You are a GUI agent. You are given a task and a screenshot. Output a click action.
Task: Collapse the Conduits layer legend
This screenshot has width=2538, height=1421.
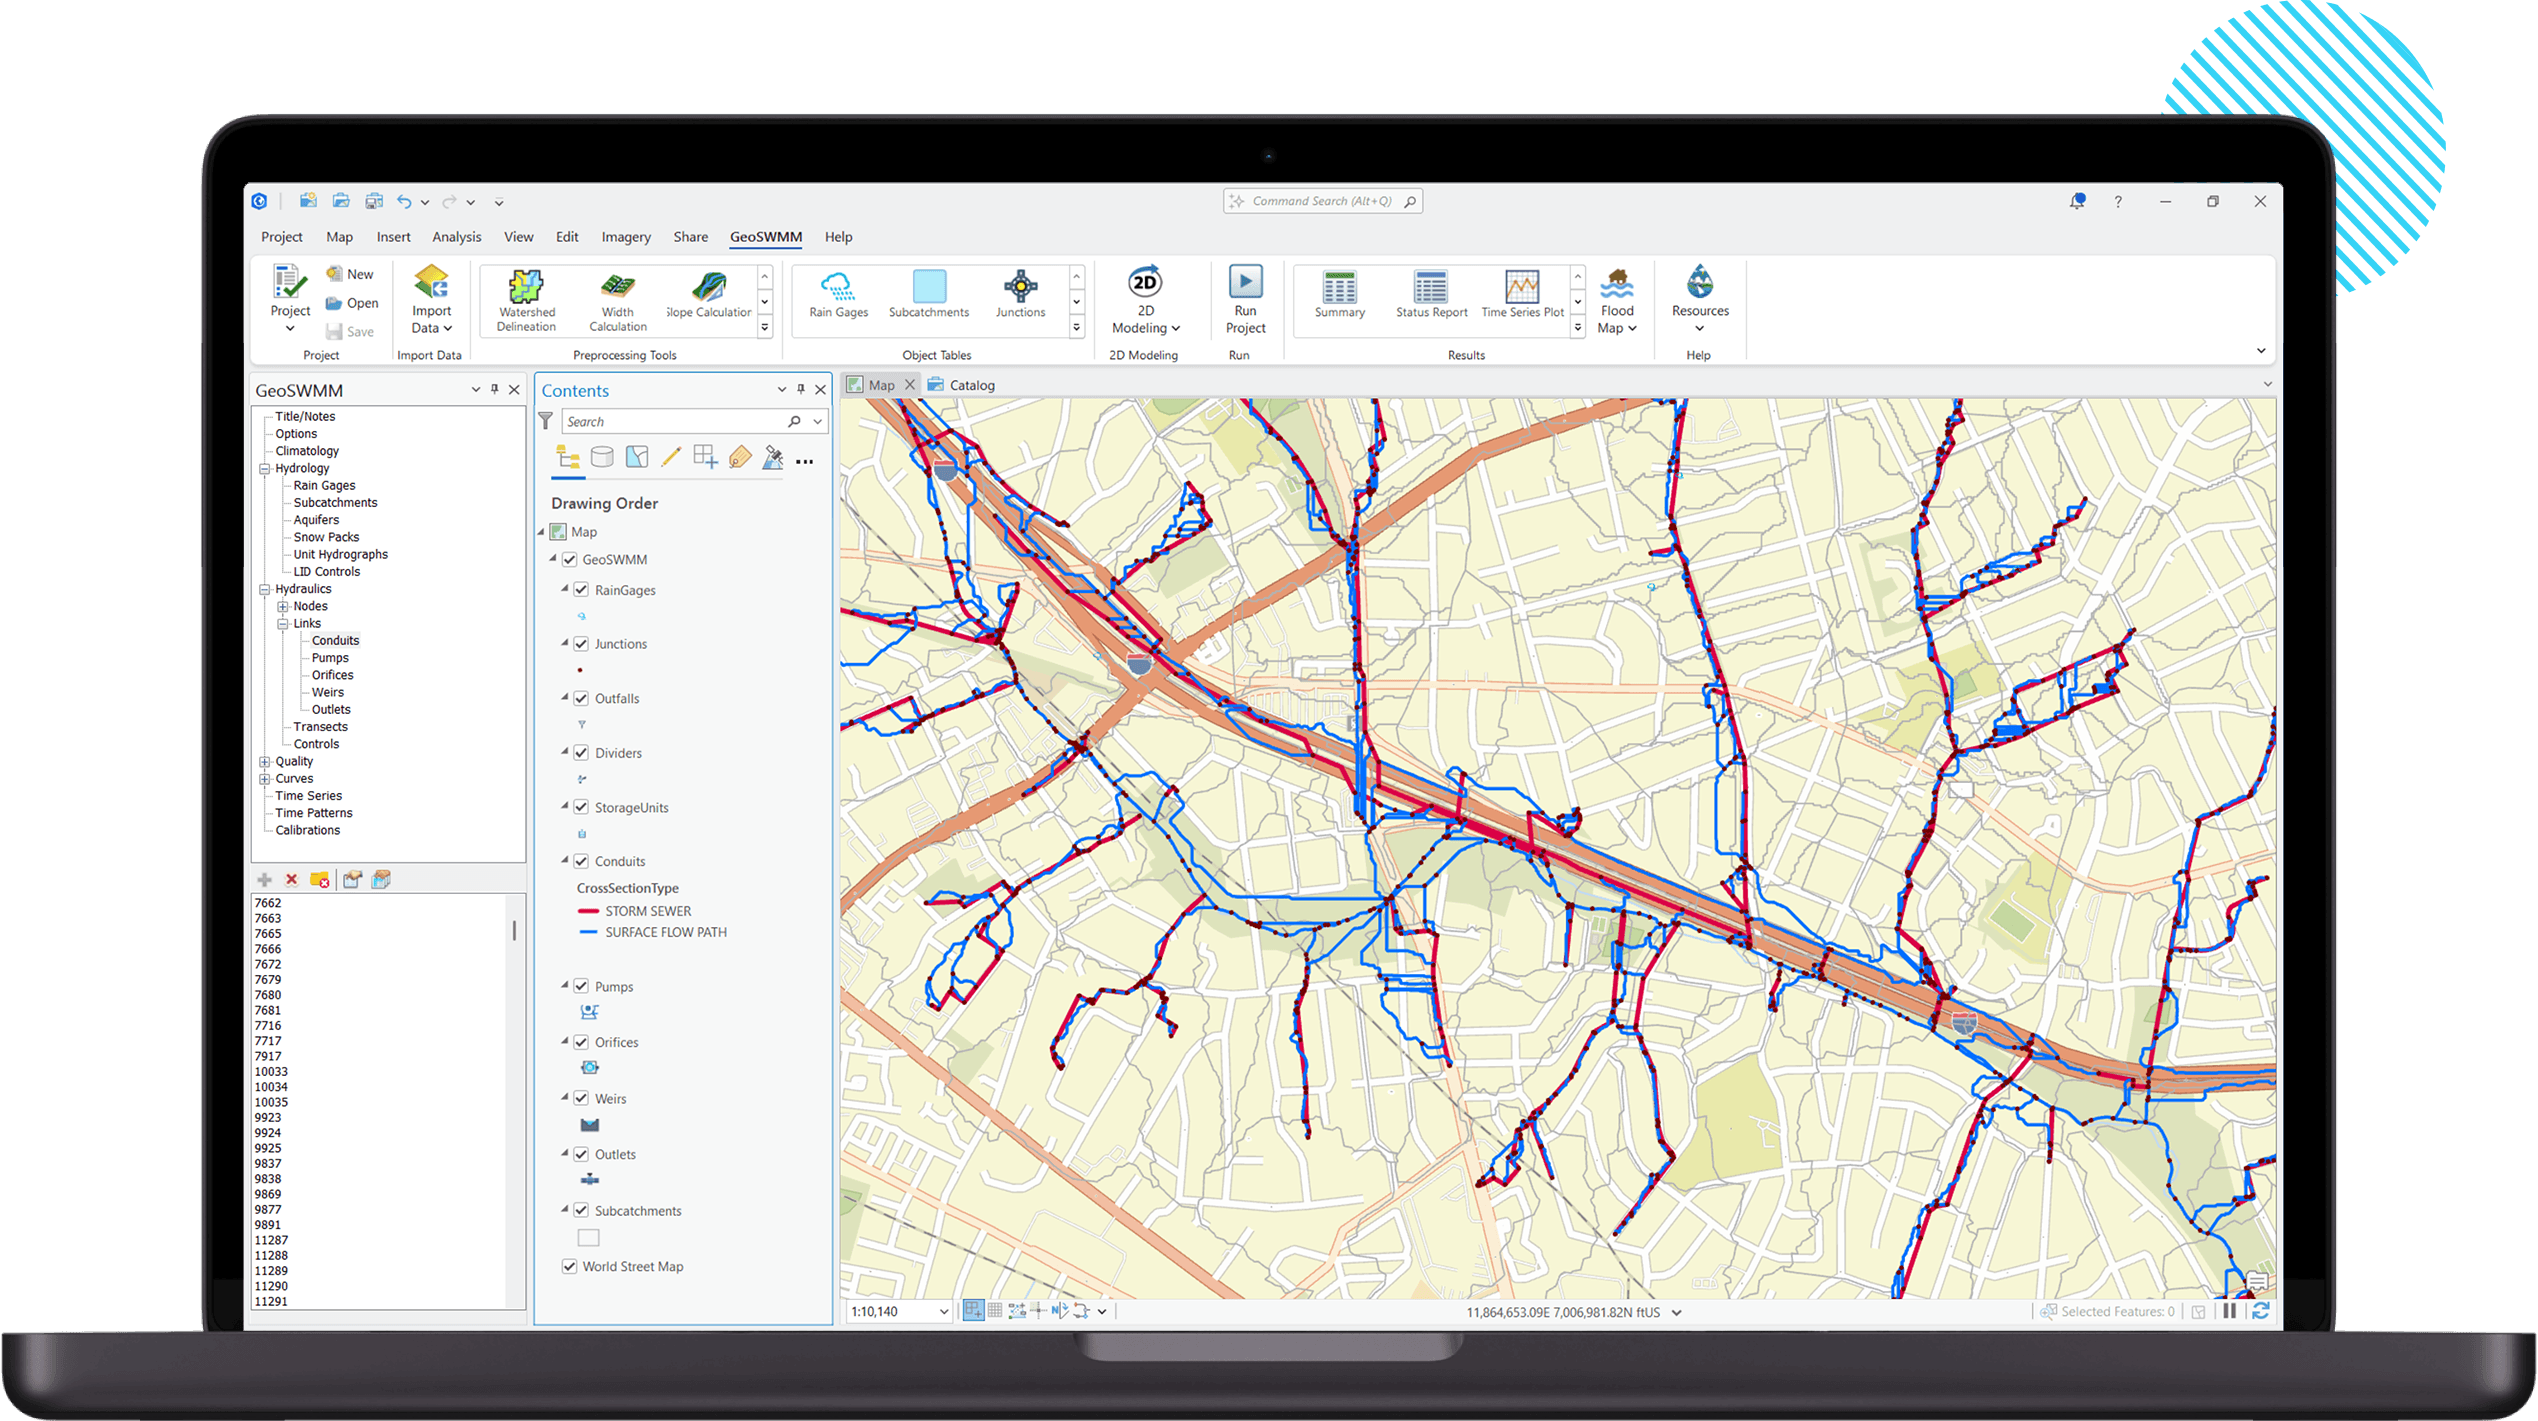click(566, 861)
